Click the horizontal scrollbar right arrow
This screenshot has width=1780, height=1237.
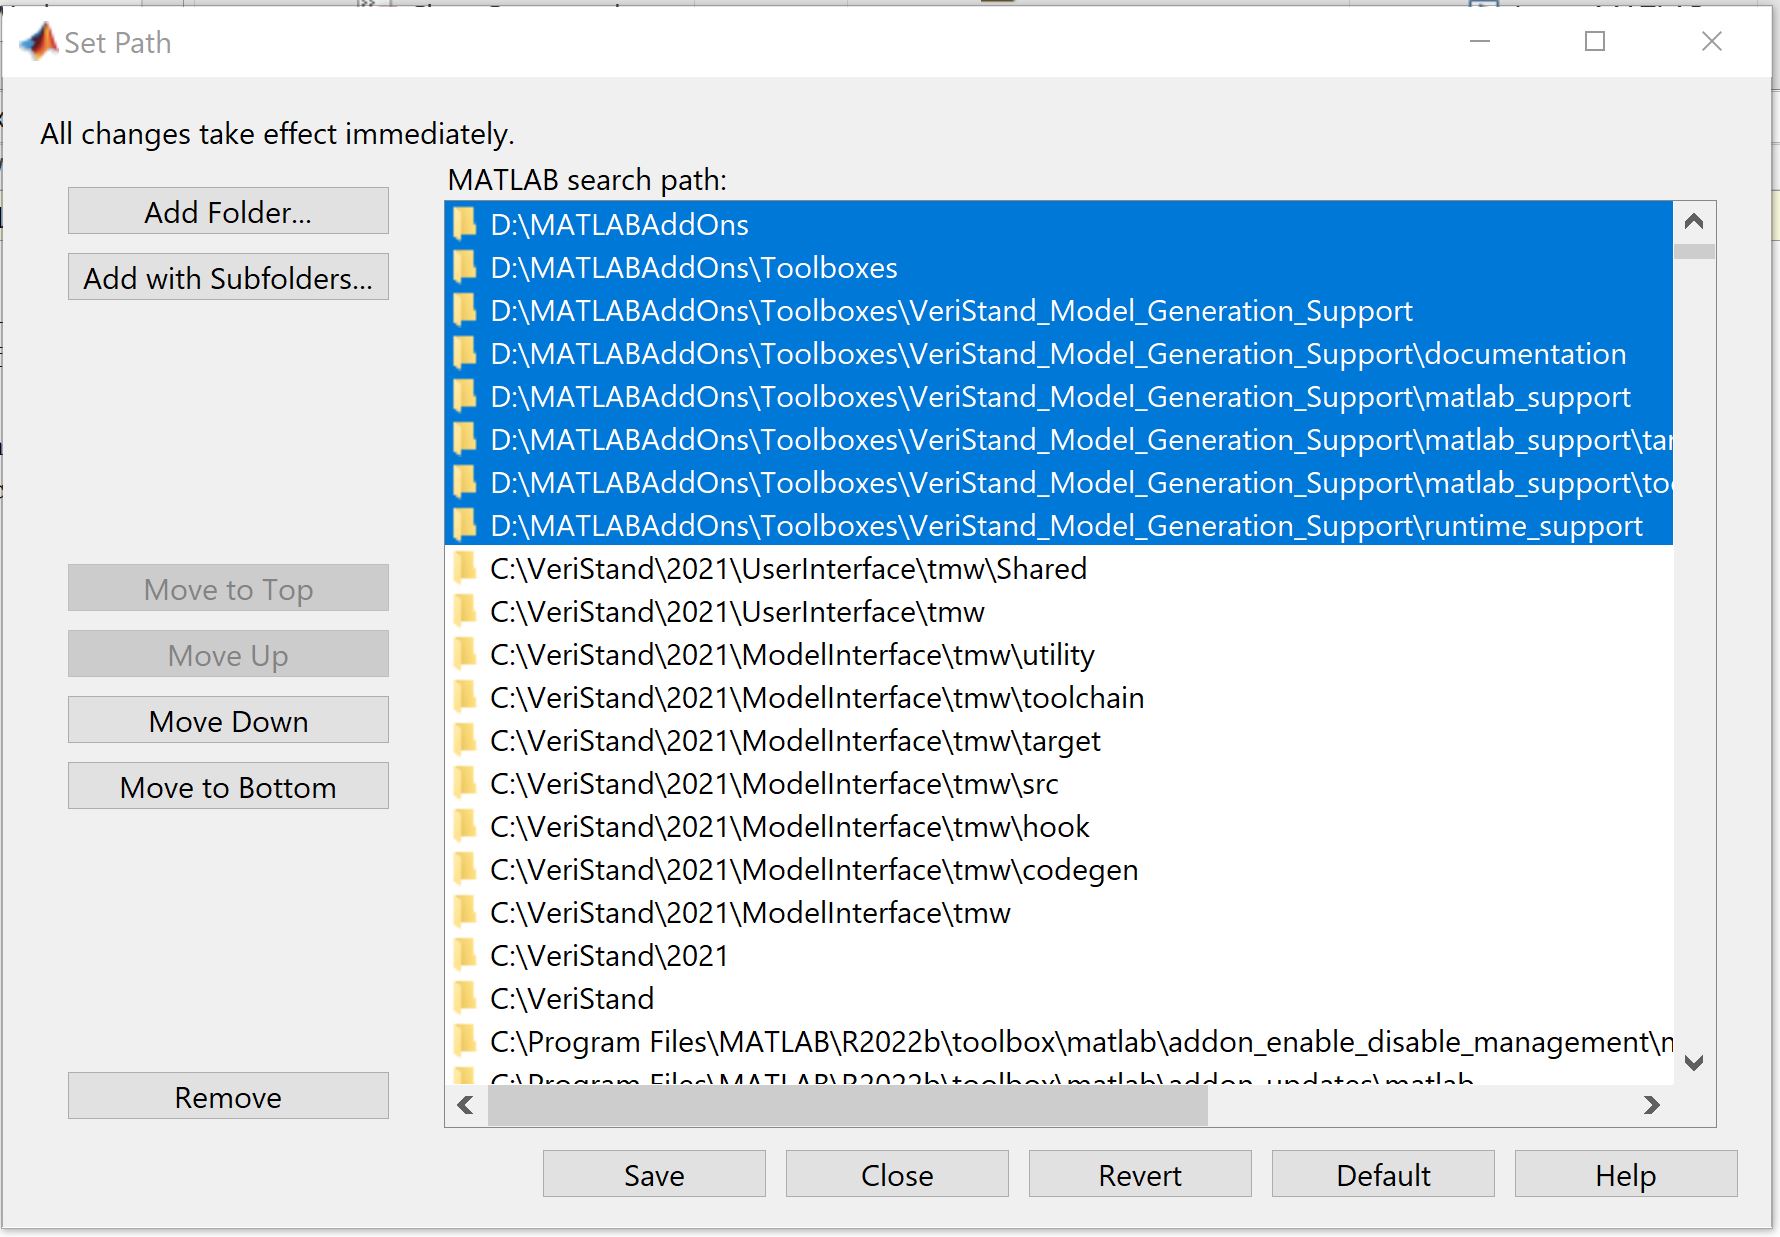[1652, 1105]
